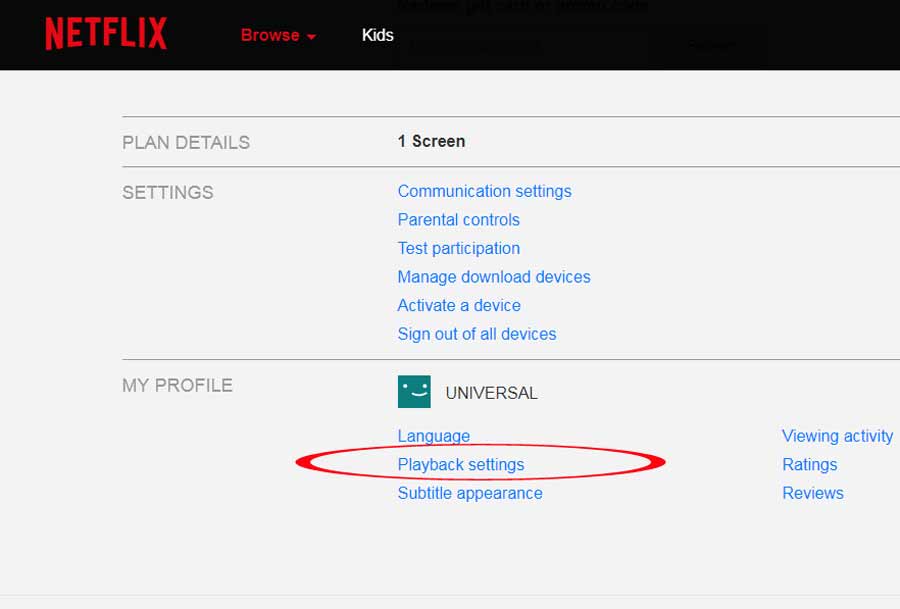Open the Language setting link

pyautogui.click(x=434, y=436)
